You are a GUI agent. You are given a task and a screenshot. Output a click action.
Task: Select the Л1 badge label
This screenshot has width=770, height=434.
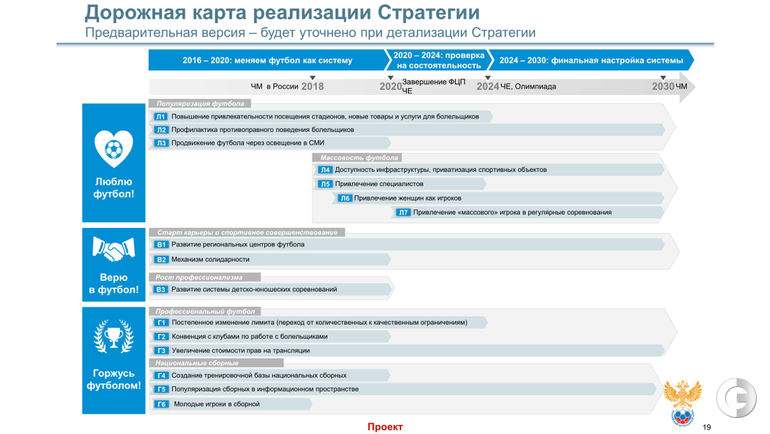click(160, 116)
